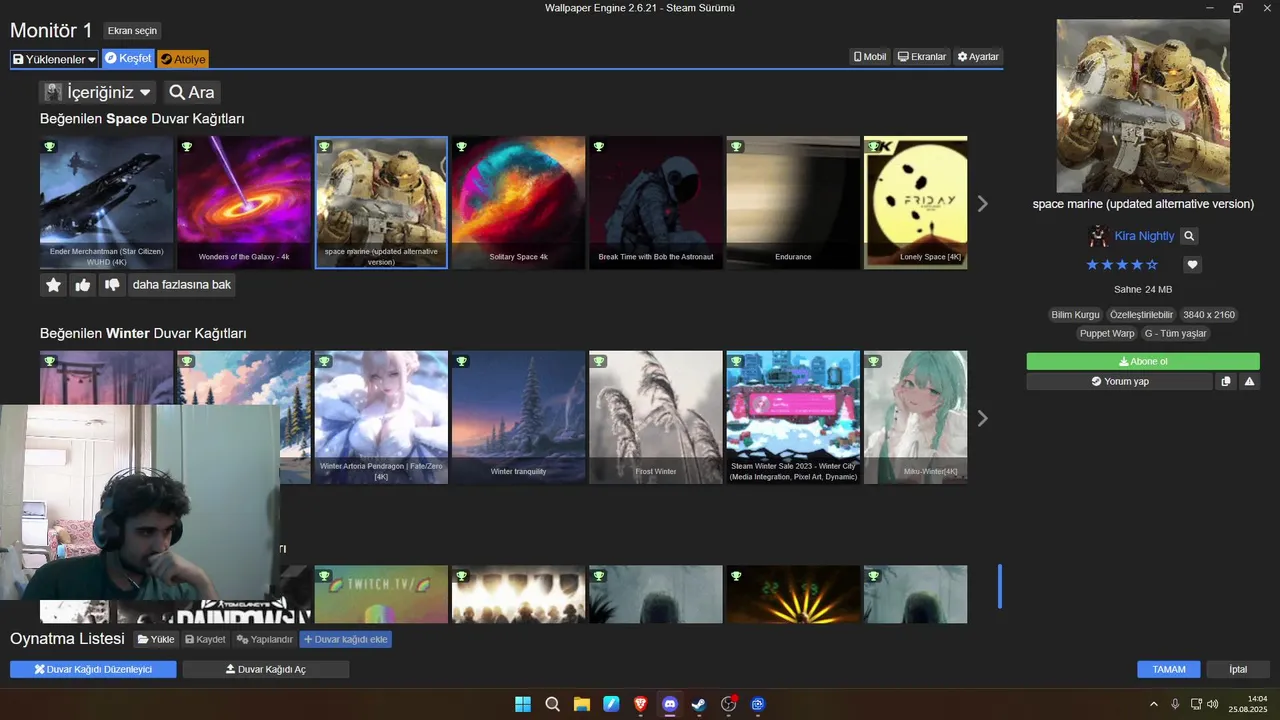Click the thumbs-up like button
The width and height of the screenshot is (1280, 720).
click(x=83, y=285)
